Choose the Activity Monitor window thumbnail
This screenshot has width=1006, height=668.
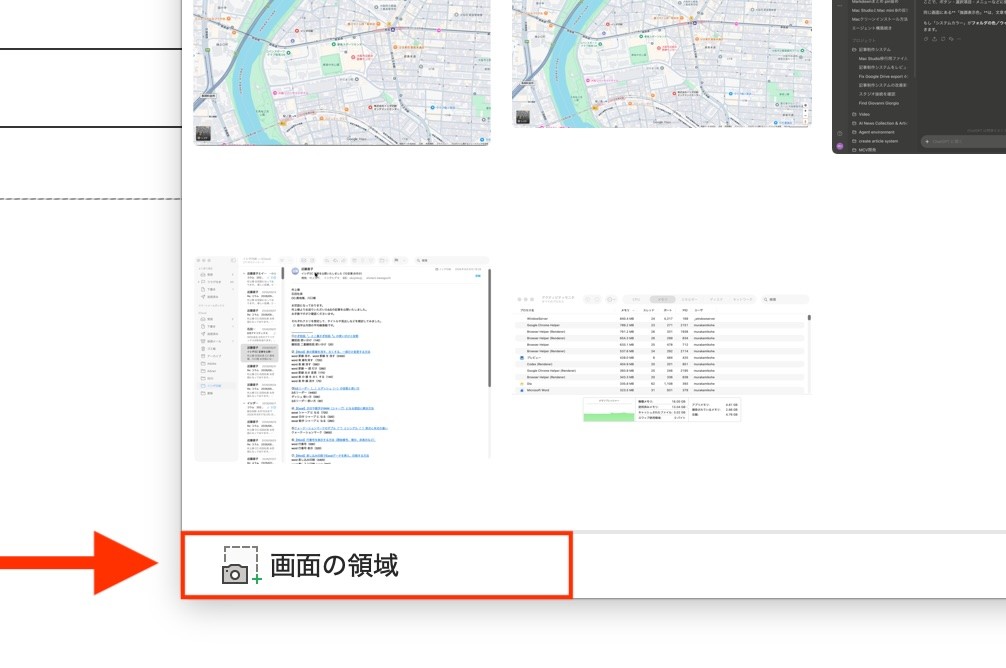(661, 358)
